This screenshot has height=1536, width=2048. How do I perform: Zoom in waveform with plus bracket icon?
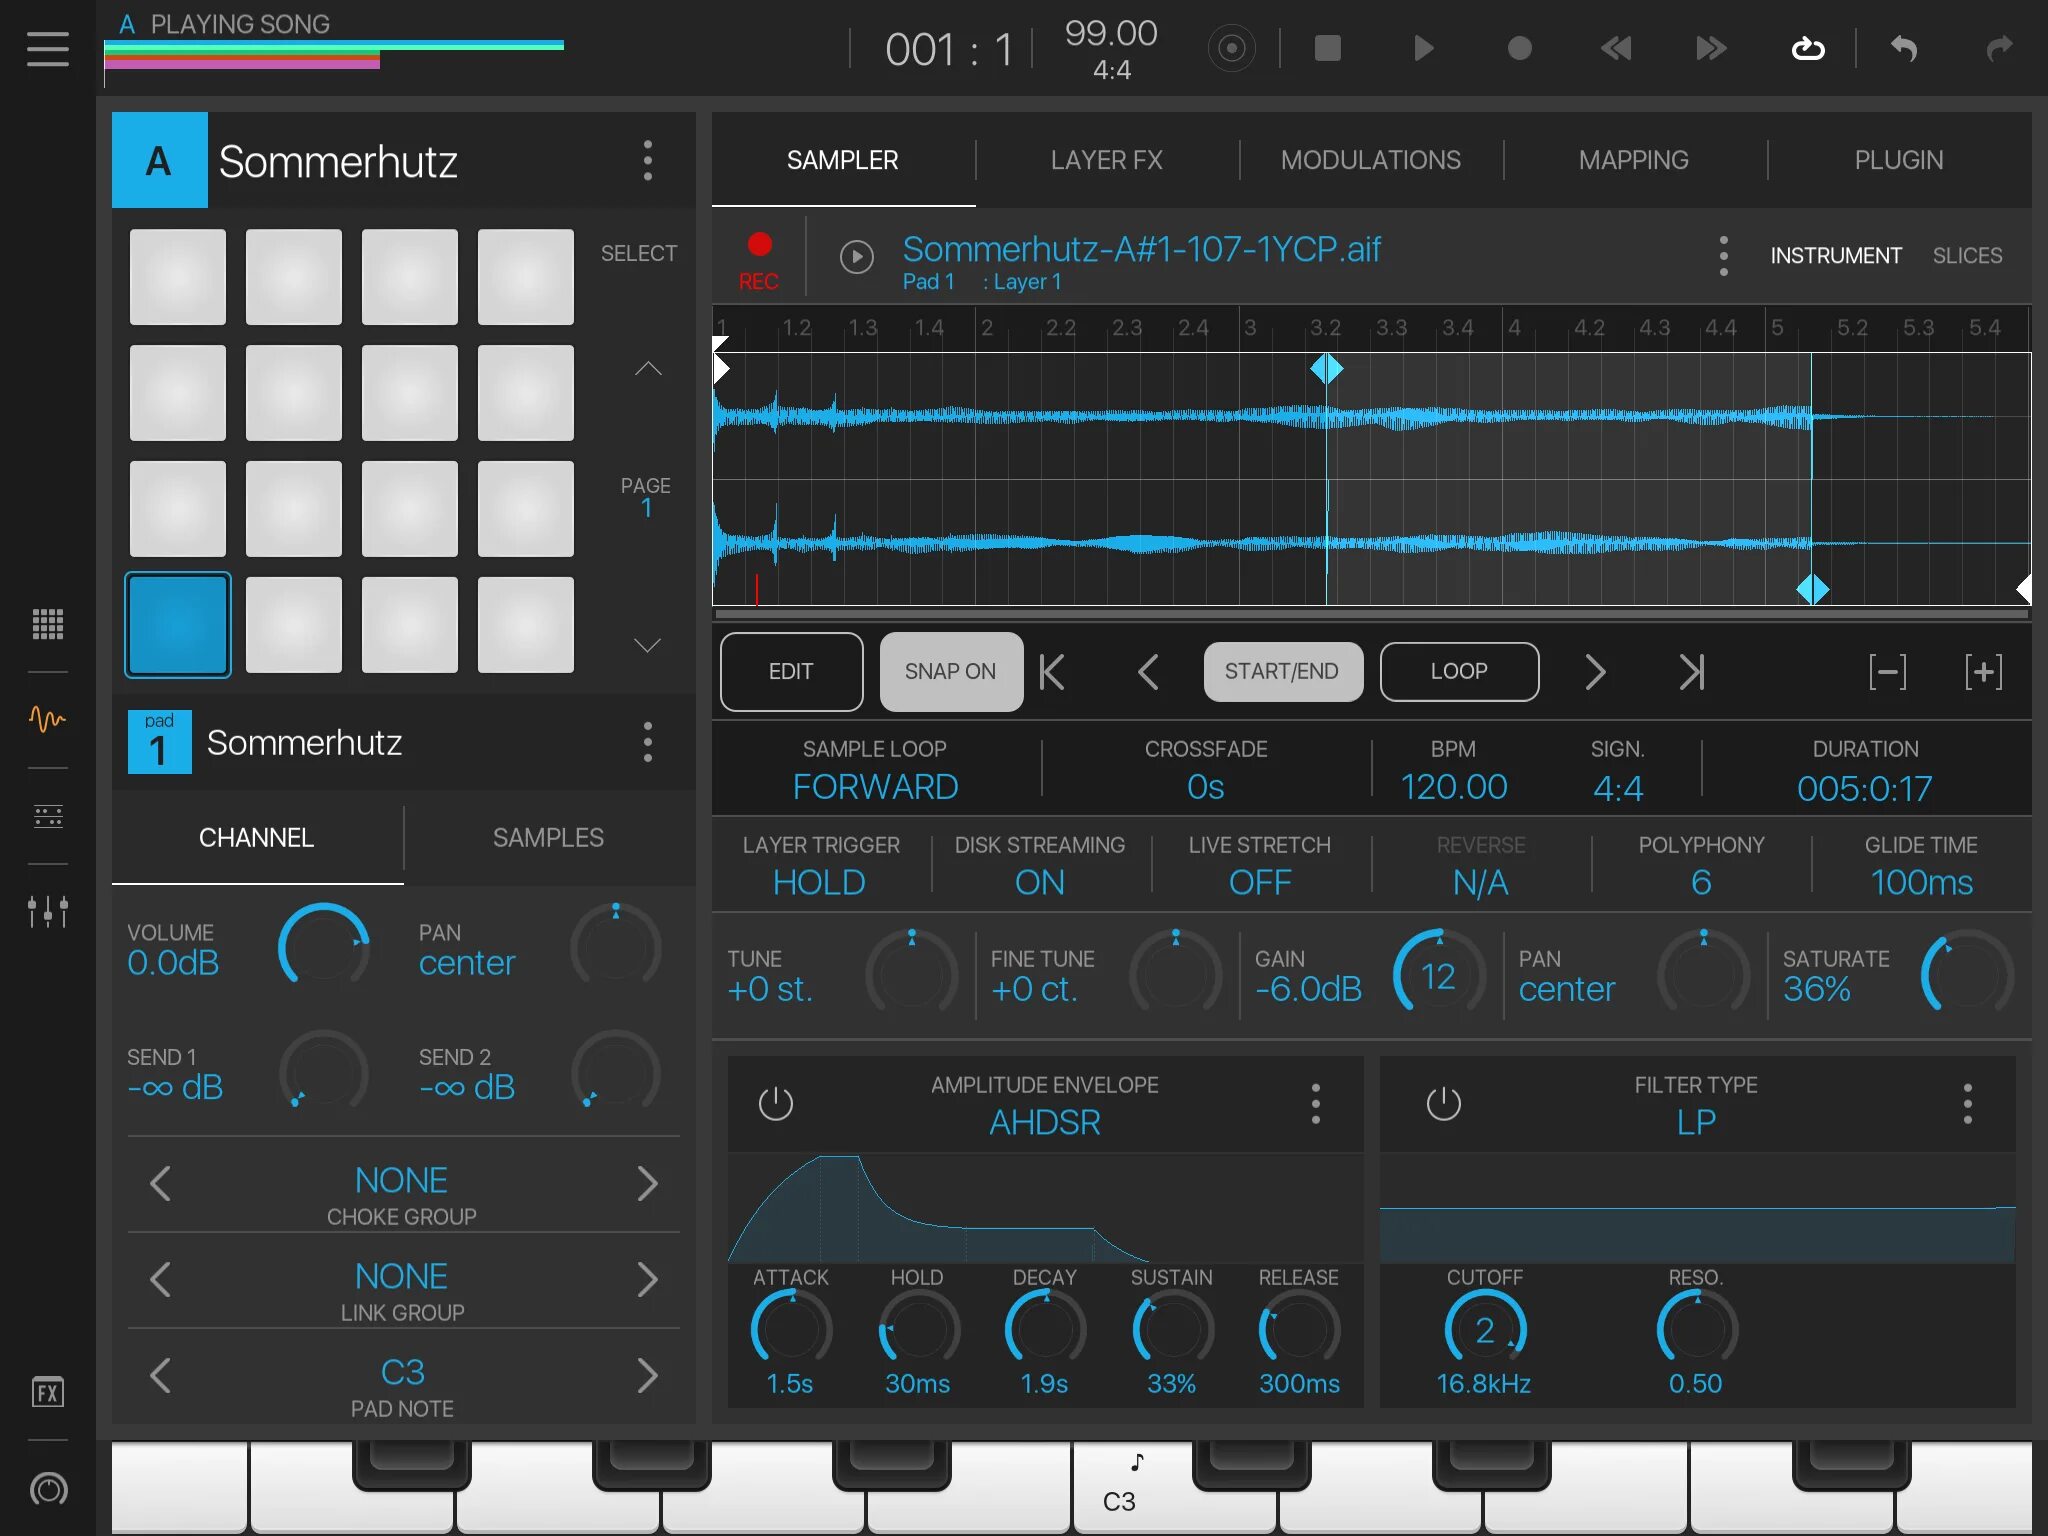coord(1983,672)
